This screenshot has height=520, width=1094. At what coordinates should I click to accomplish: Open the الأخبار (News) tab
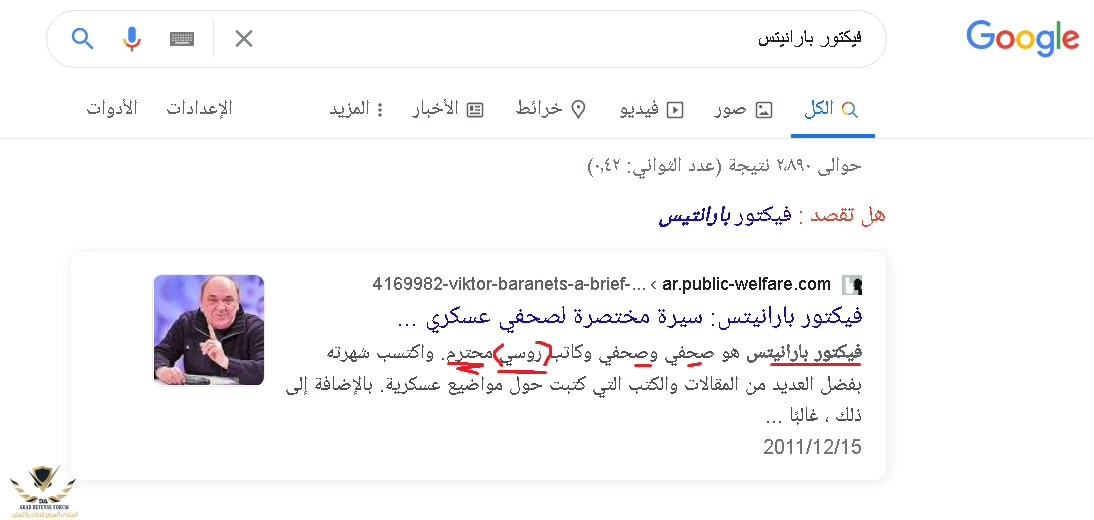[x=448, y=109]
